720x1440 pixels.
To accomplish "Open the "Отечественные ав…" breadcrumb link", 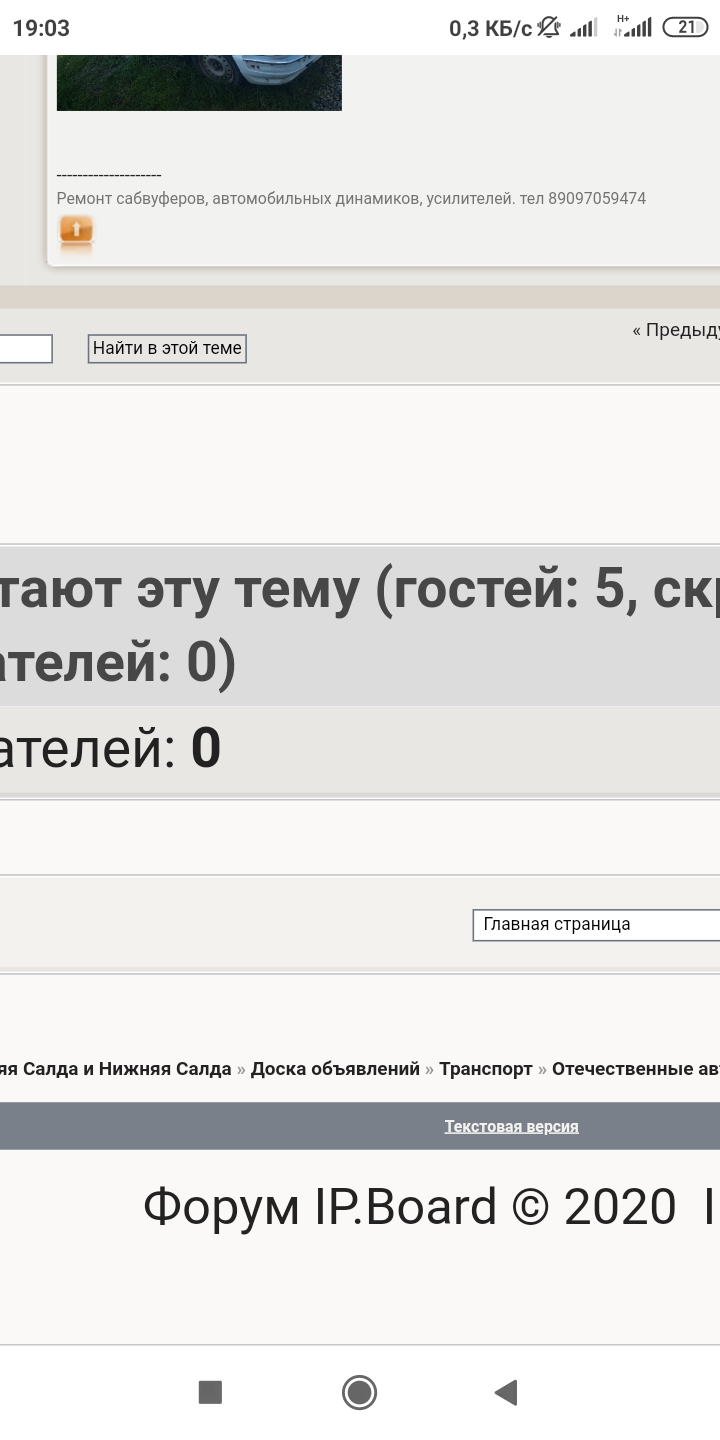I will pyautogui.click(x=635, y=1069).
